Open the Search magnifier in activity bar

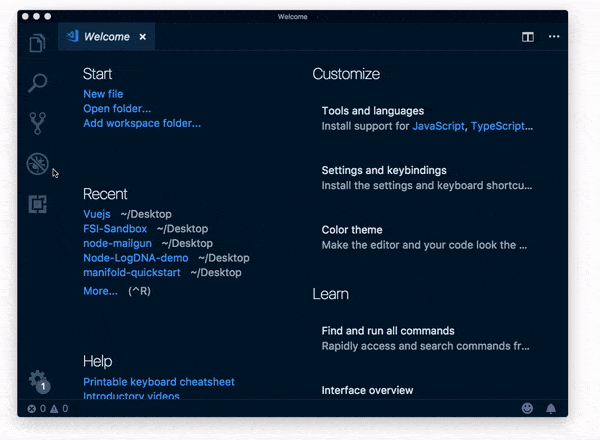38,83
